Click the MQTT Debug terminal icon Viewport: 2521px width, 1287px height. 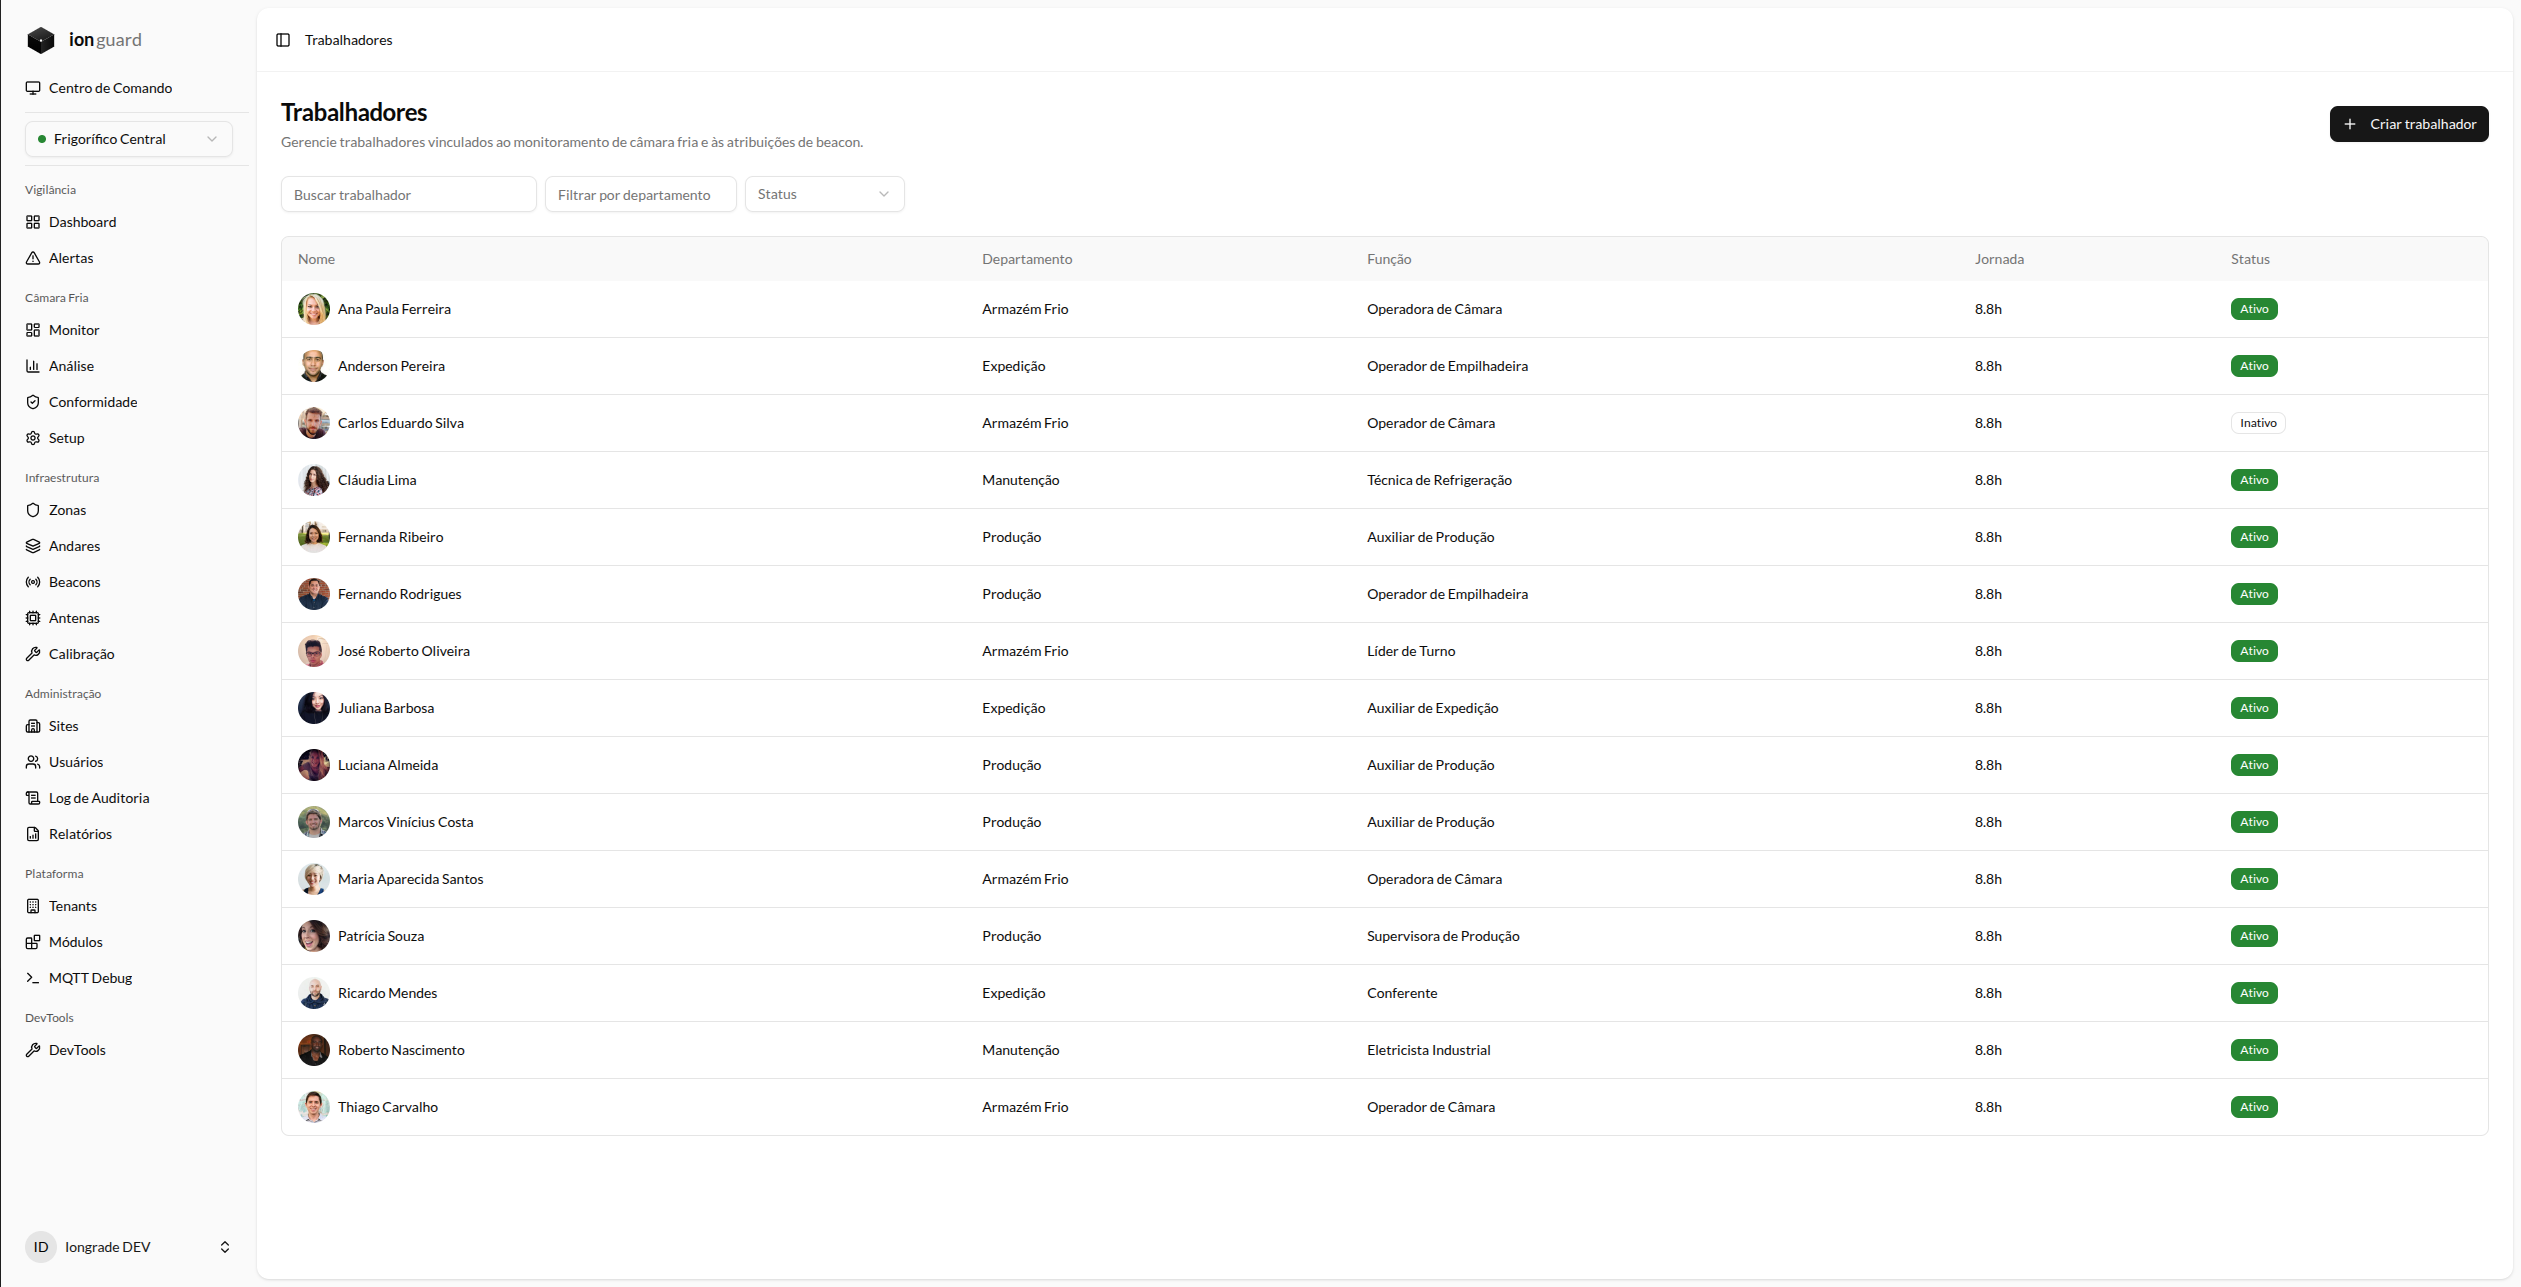tap(33, 978)
